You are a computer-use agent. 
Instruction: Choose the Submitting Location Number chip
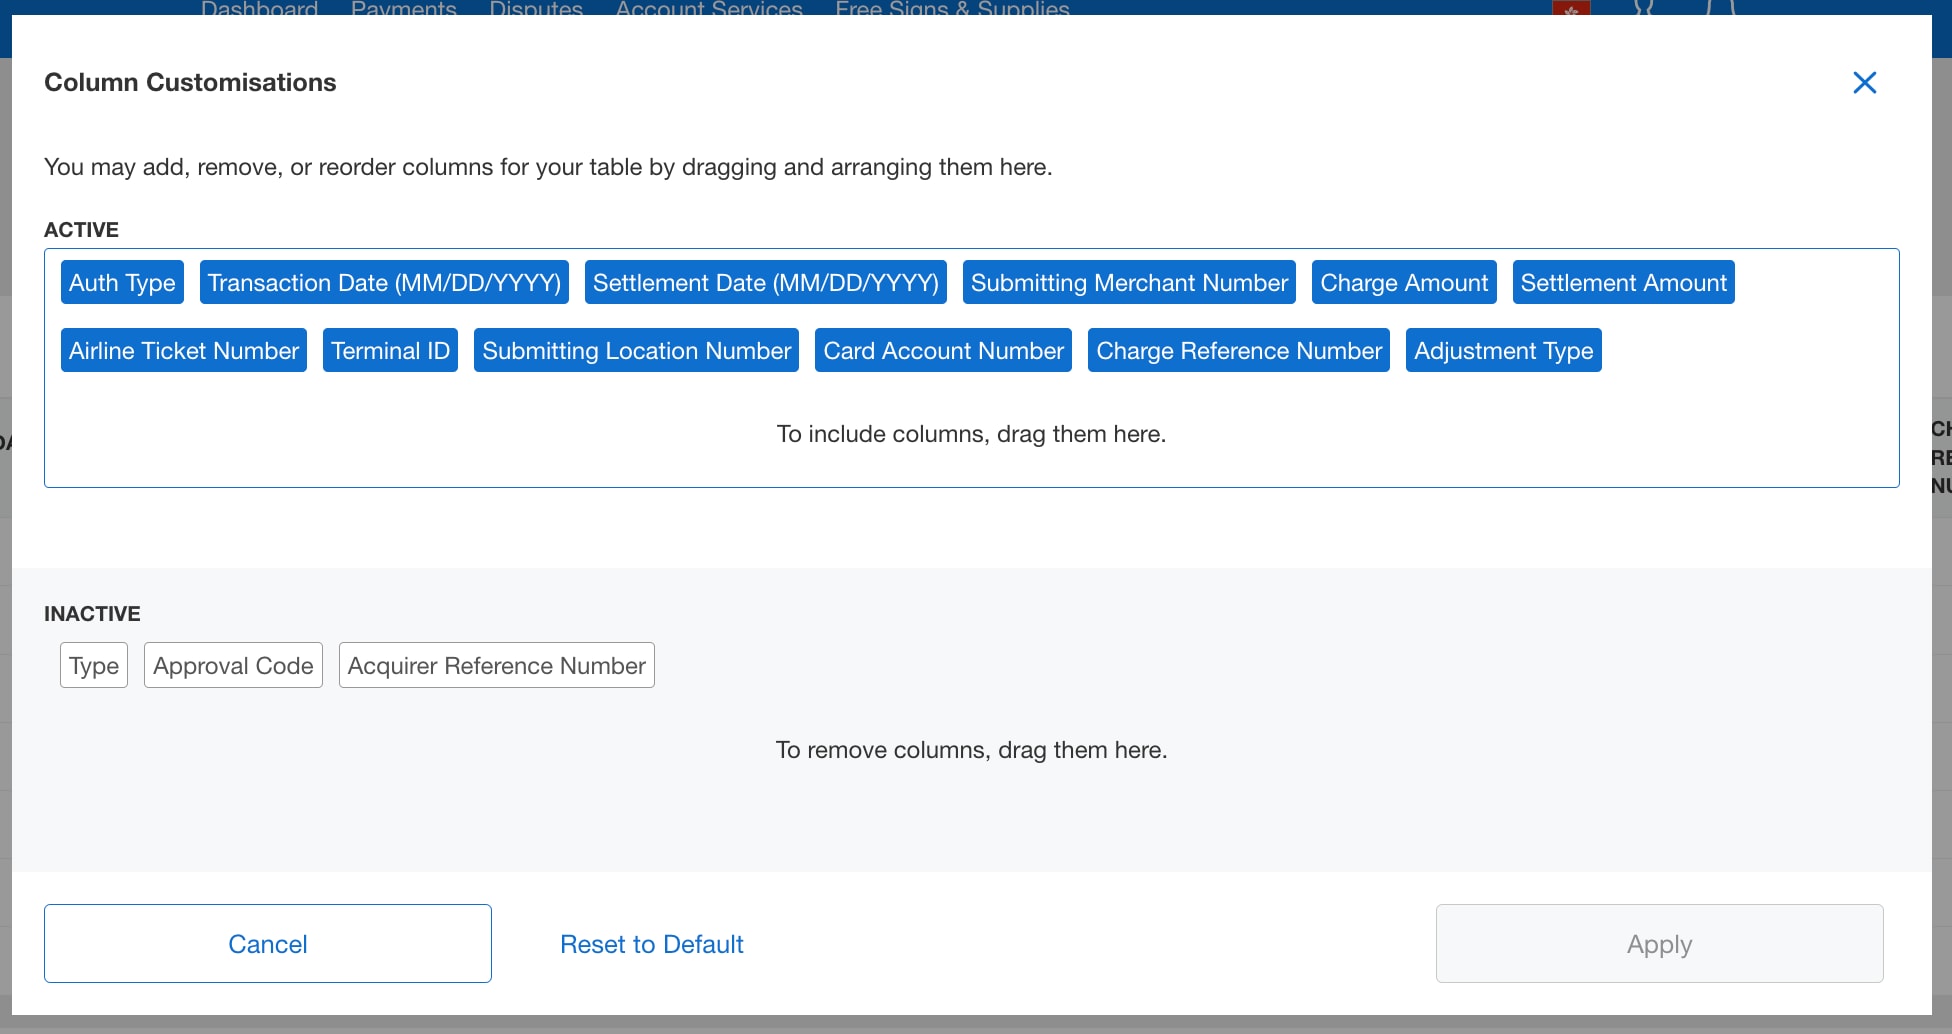click(636, 351)
